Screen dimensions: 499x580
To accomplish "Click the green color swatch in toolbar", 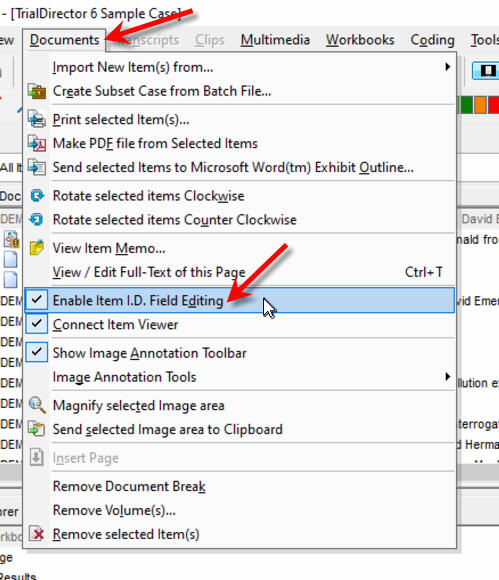I will point(466,105).
